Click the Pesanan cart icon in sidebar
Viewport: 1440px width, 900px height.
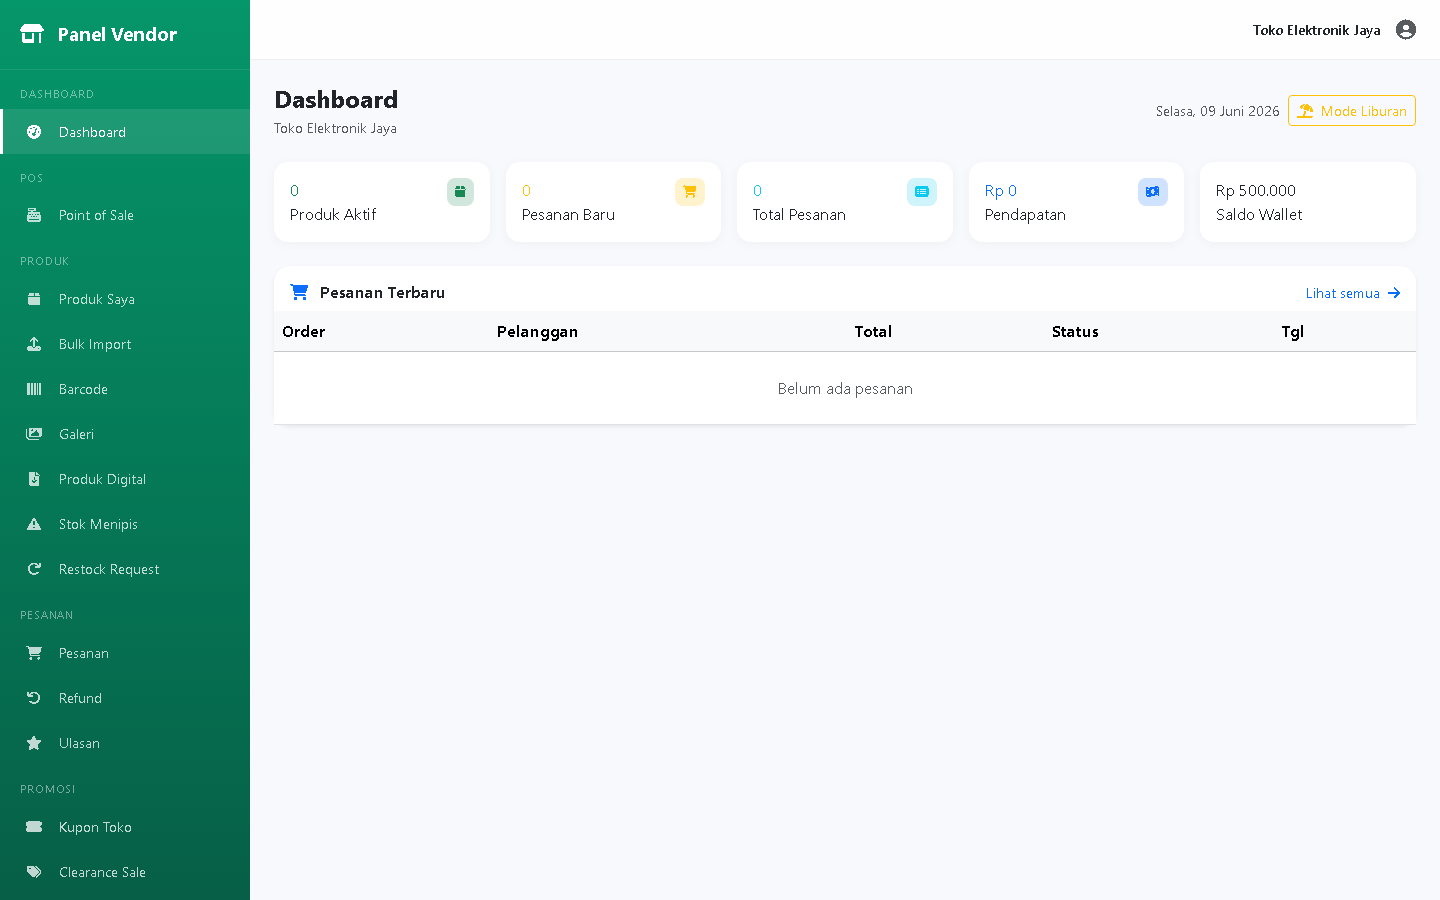tap(34, 653)
